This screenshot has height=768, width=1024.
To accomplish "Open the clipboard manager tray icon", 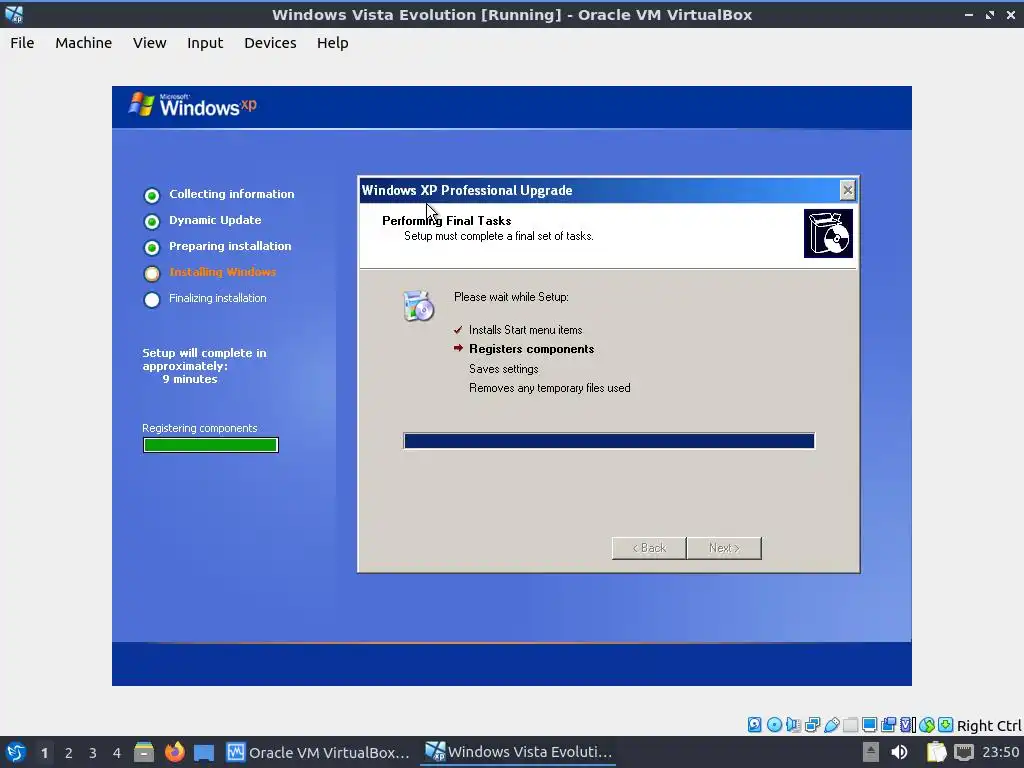I will (936, 752).
